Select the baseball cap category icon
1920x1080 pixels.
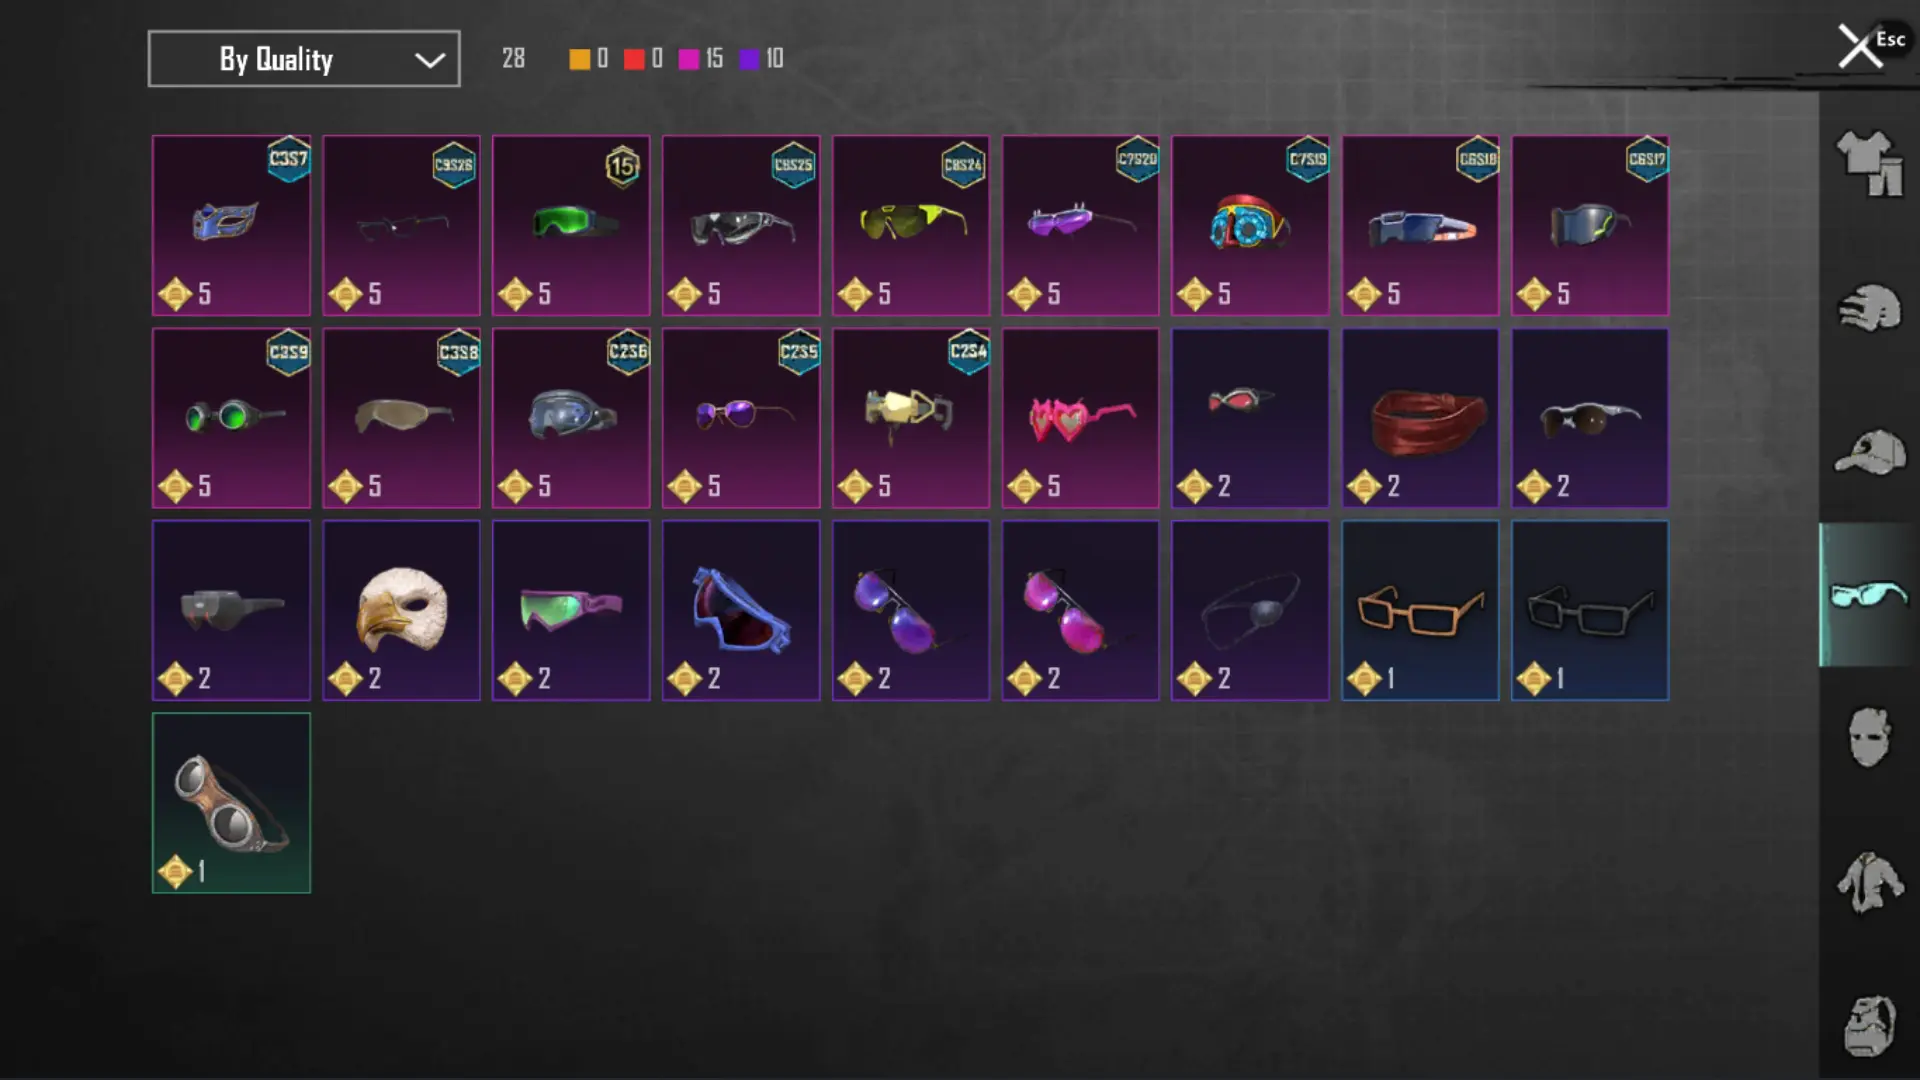pos(1869,452)
